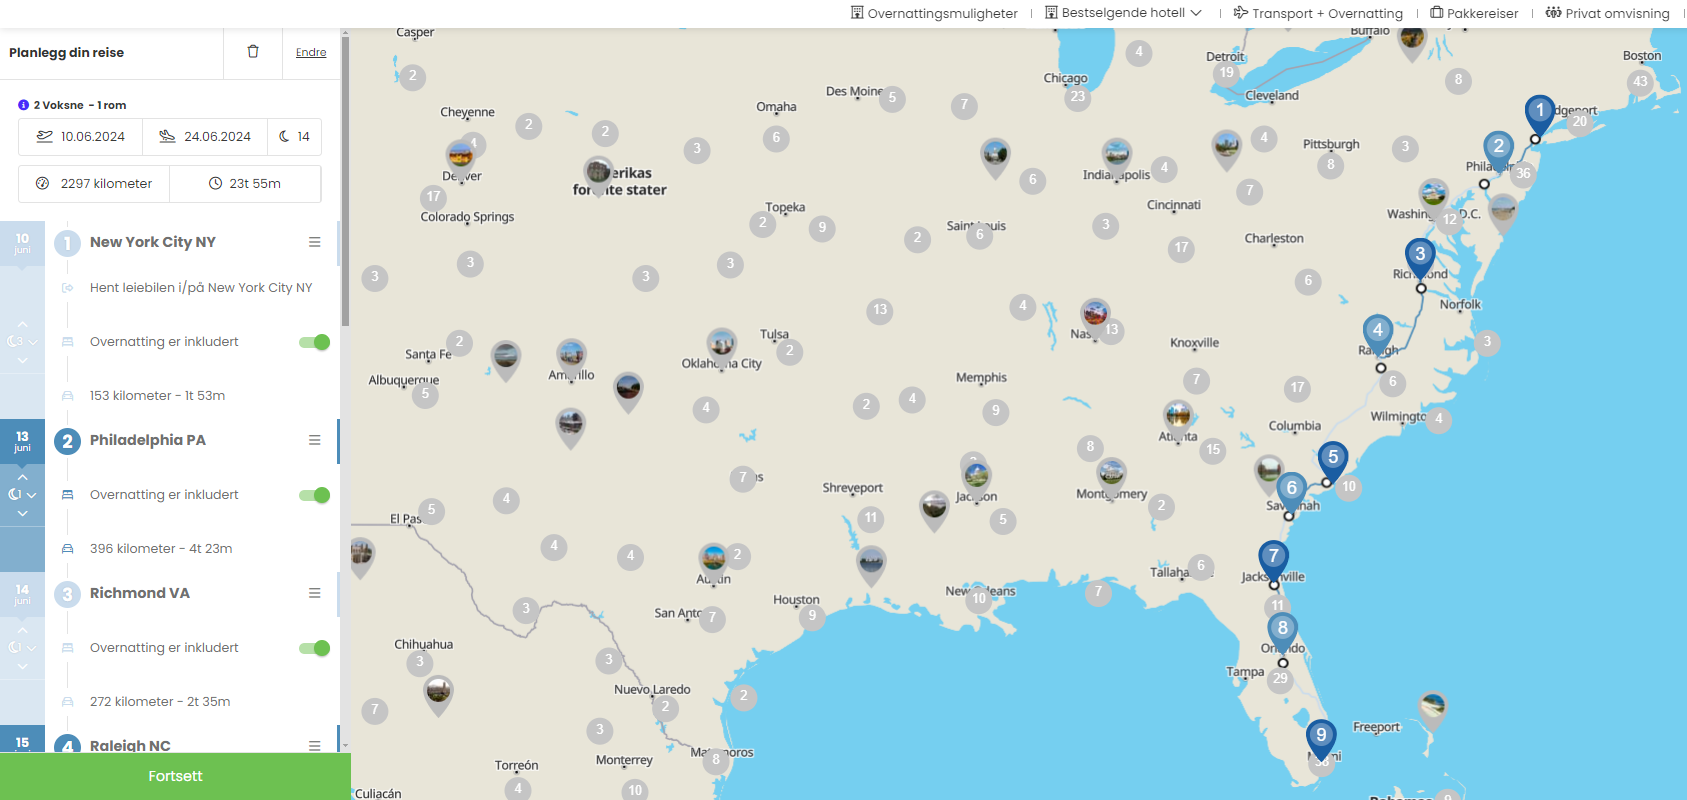Toggle off Philadelphia overnight stay switch
This screenshot has height=800, width=1687.
(315, 495)
